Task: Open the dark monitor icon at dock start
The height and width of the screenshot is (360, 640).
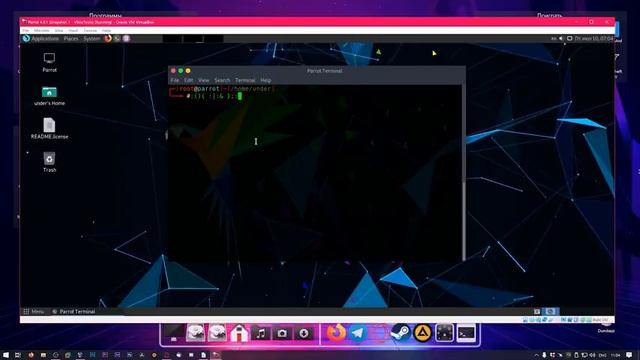Action: (x=174, y=333)
